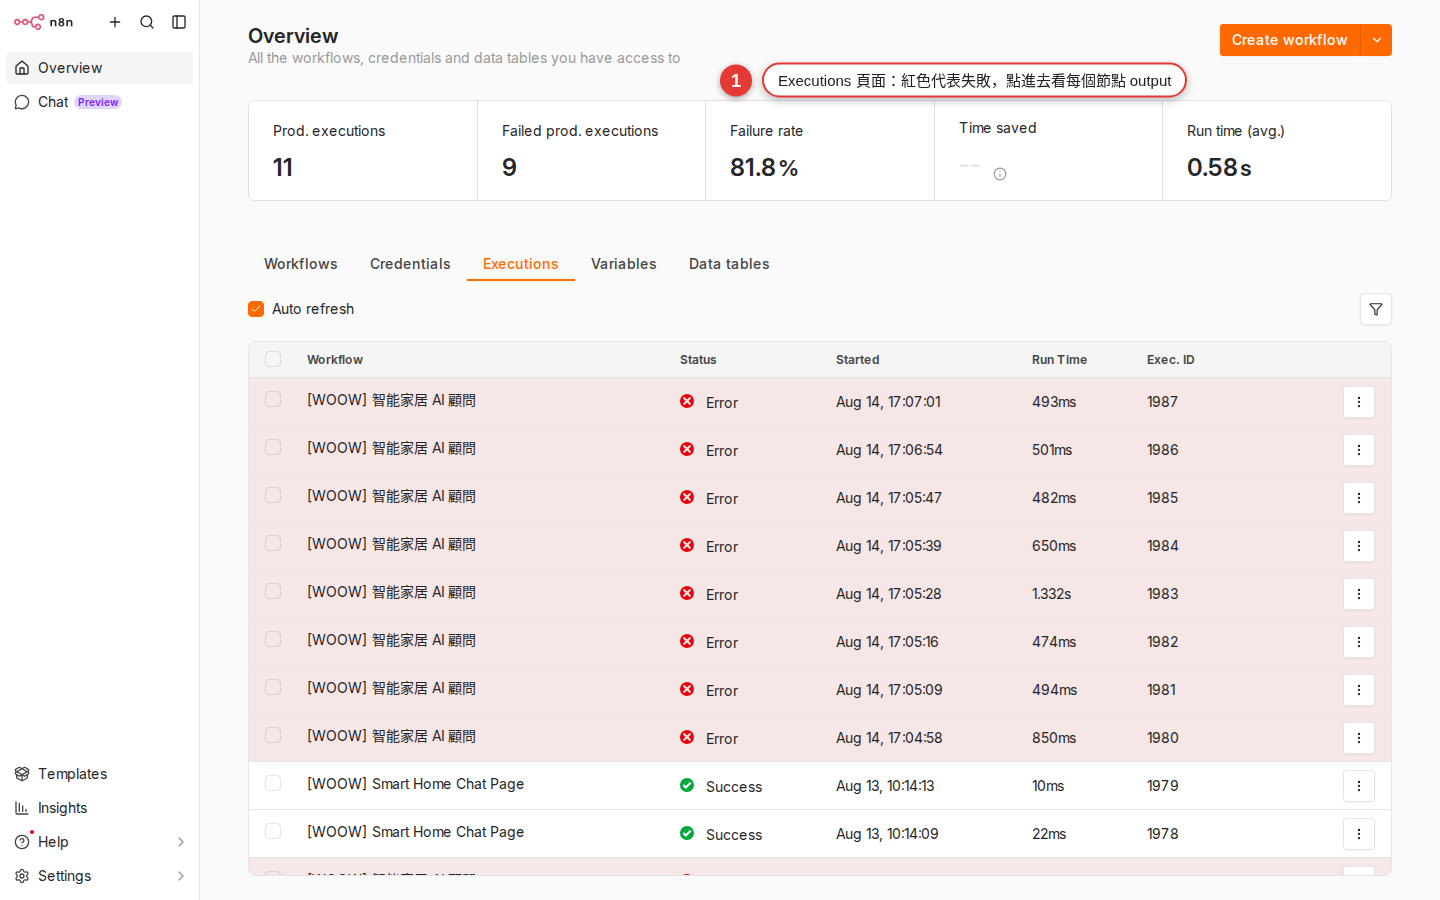
Task: Click run time 850ms
Action: [1054, 738]
